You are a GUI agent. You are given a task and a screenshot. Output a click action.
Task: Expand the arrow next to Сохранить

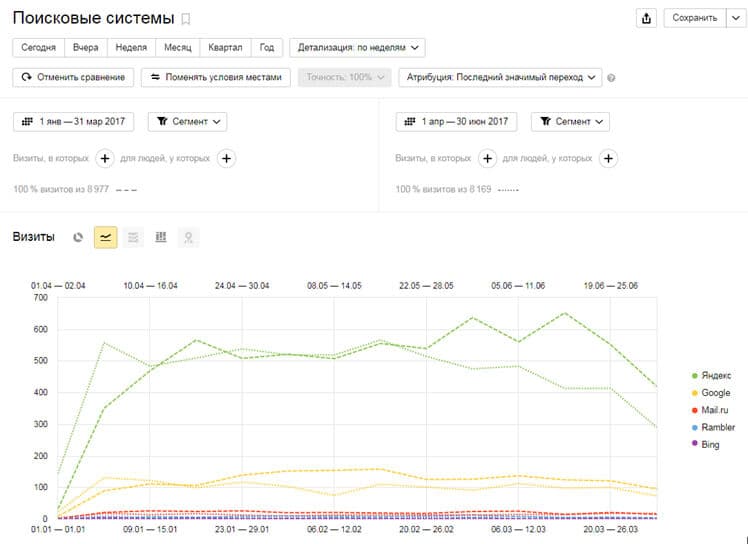[x=736, y=18]
